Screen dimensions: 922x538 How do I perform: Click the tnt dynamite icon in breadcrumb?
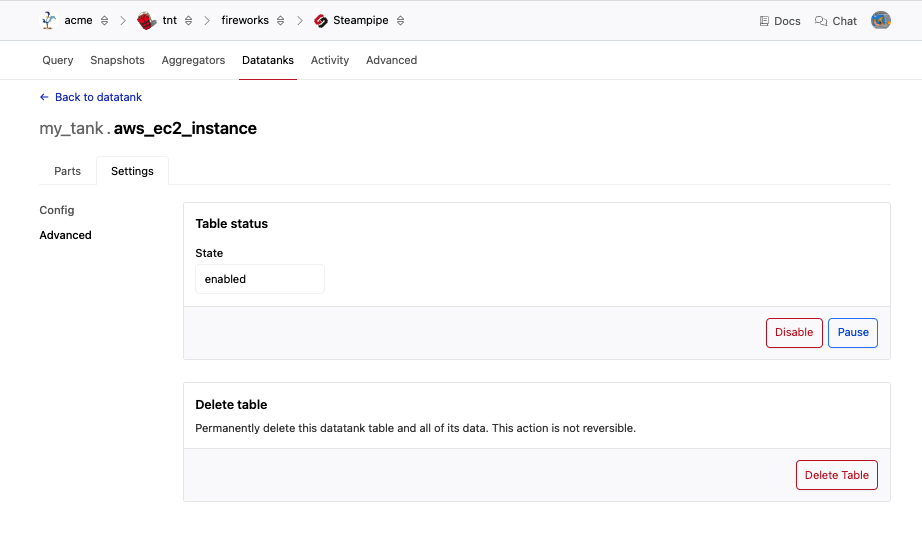coord(146,20)
